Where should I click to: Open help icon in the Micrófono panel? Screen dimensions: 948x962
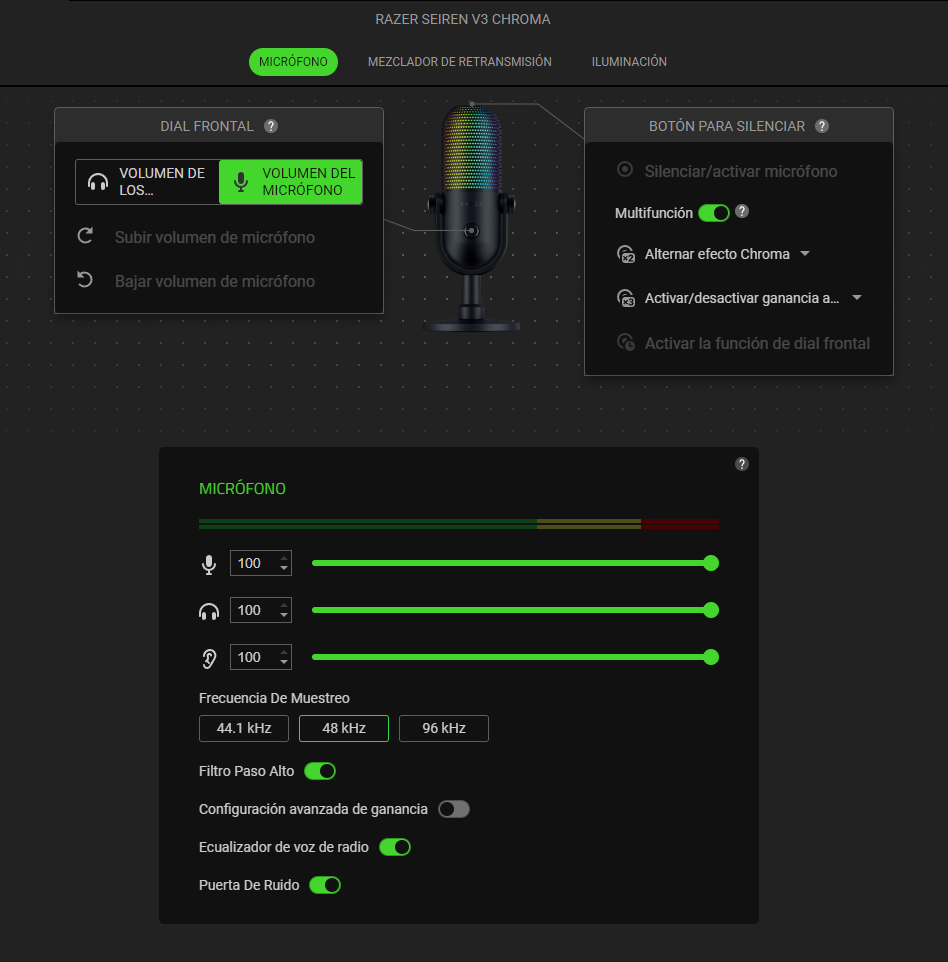coord(742,464)
